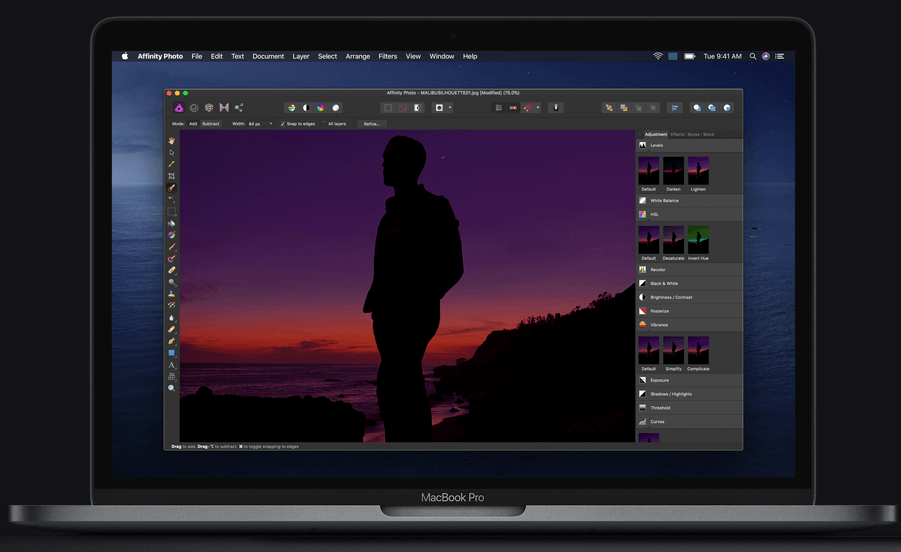
Task: Select the Photo Persona icon
Action: (179, 108)
